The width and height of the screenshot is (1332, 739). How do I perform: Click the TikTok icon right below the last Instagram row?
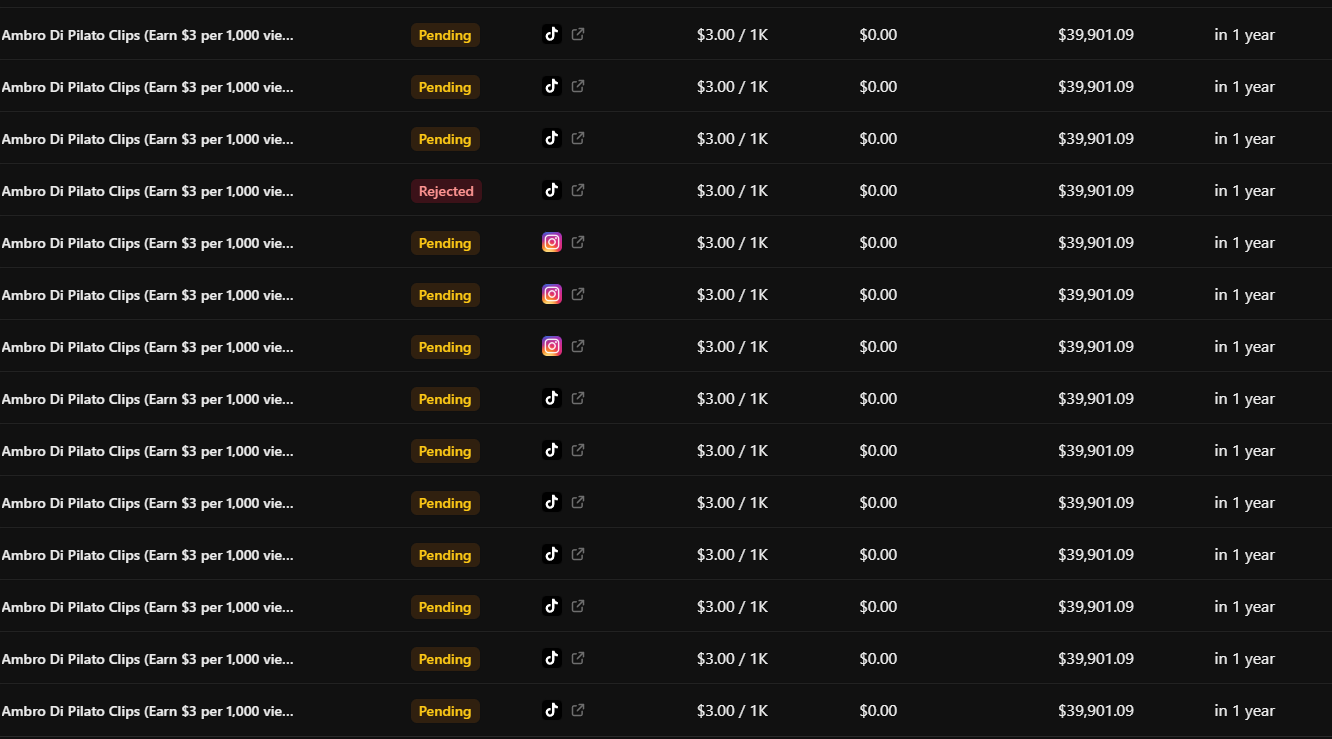click(551, 398)
